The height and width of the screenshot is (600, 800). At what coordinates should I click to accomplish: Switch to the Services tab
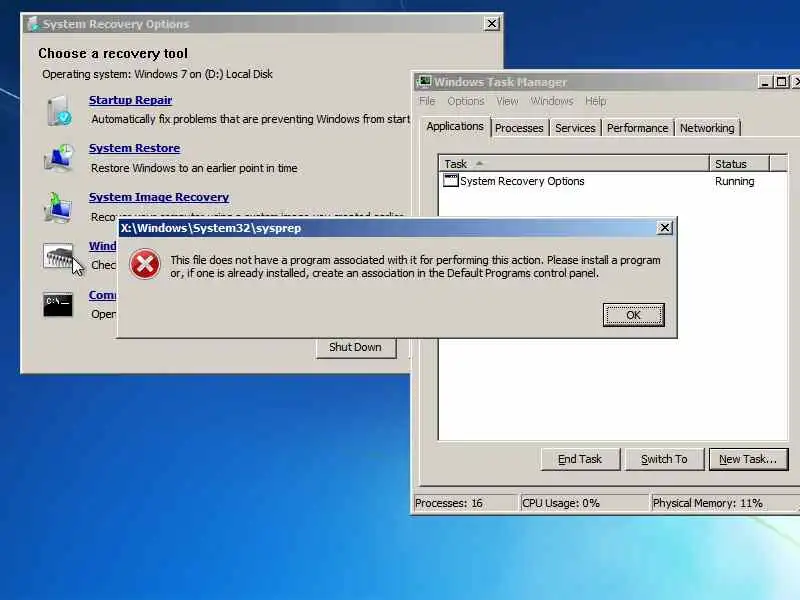(575, 128)
